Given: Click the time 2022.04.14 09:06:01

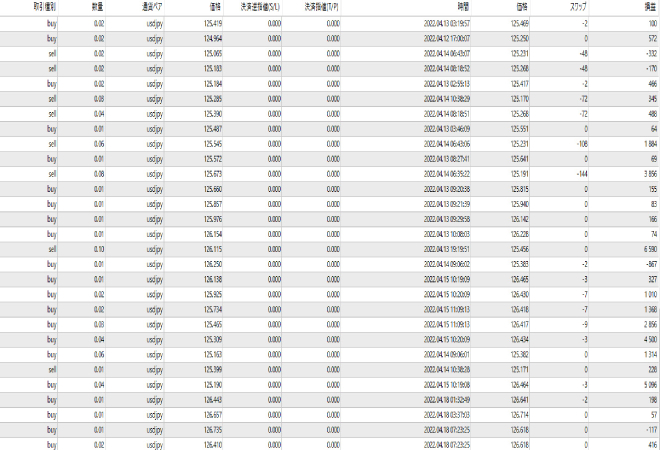Looking at the screenshot, I should pyautogui.click(x=447, y=355).
